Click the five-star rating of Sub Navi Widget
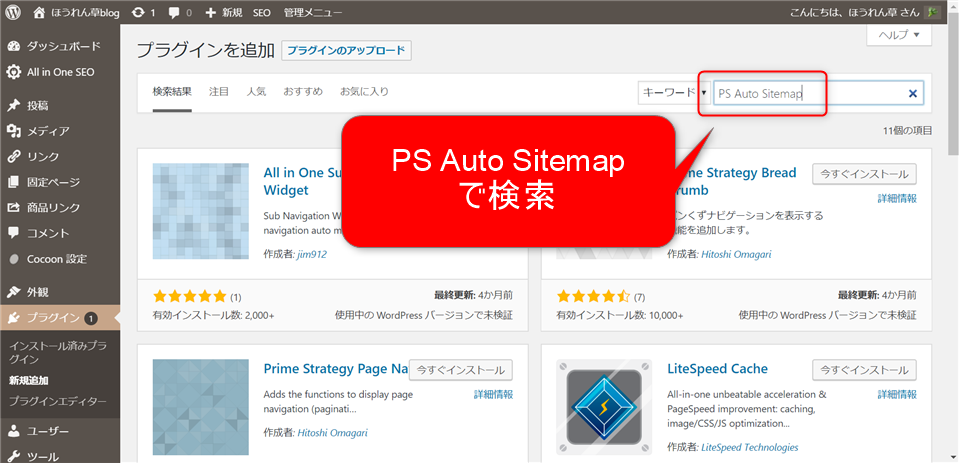Viewport: 959px width, 463px height. coord(190,297)
